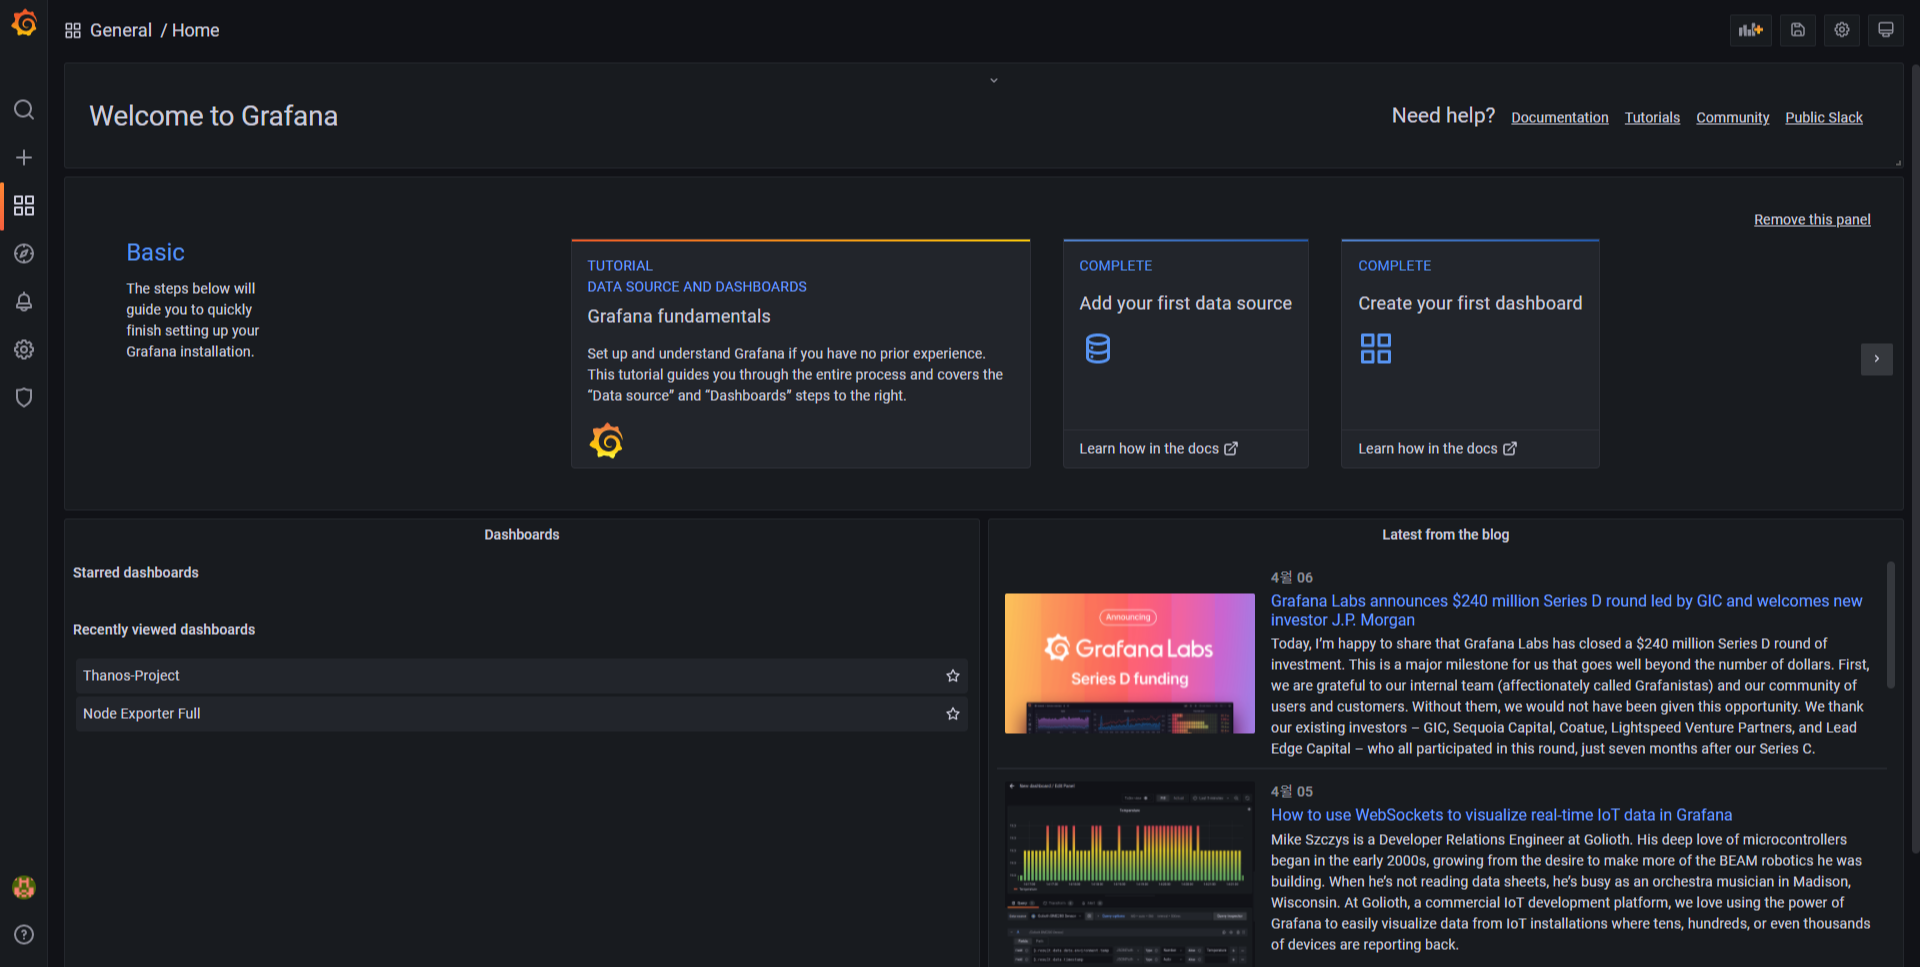
Task: Star the Thanos-Project dashboard
Action: point(953,676)
